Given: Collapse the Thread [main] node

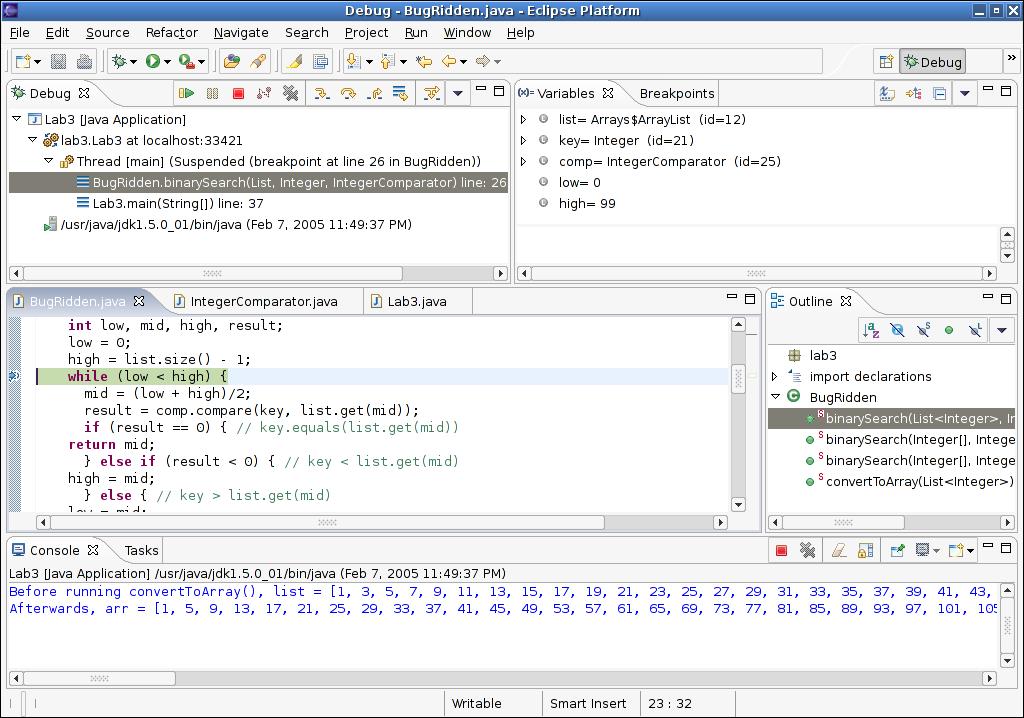Looking at the screenshot, I should click(x=48, y=161).
